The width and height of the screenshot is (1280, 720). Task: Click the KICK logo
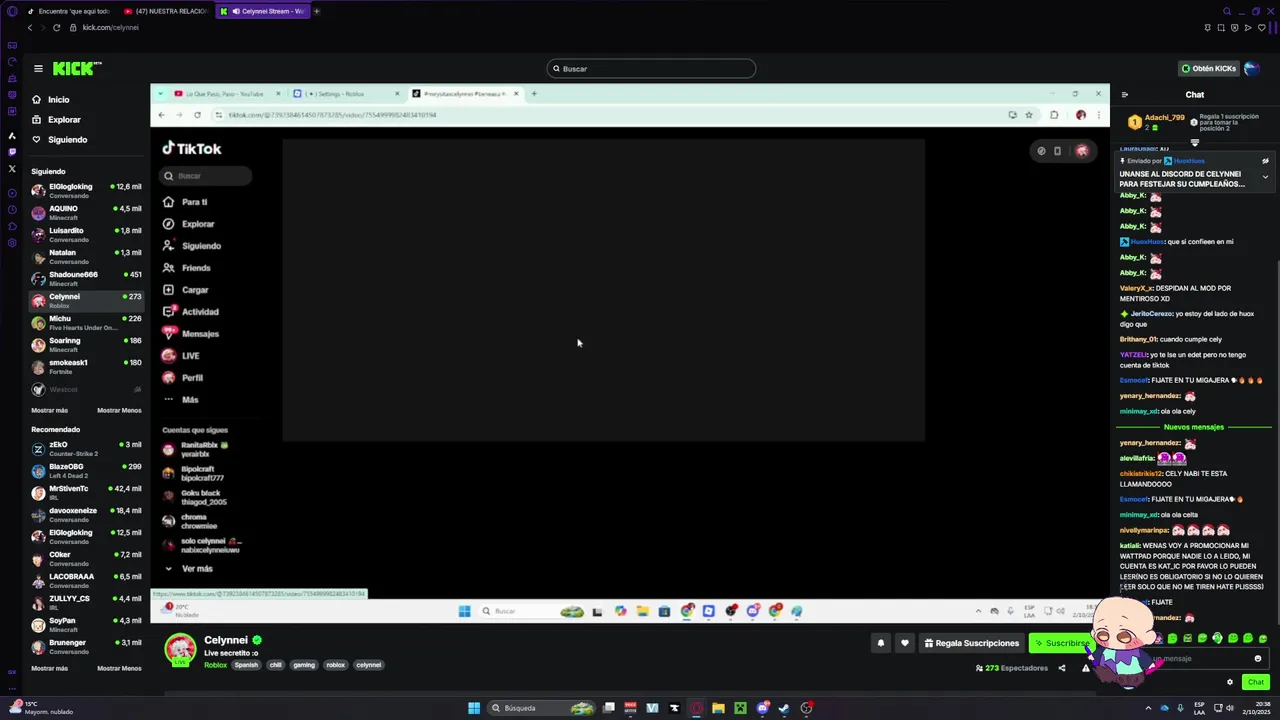[x=77, y=68]
